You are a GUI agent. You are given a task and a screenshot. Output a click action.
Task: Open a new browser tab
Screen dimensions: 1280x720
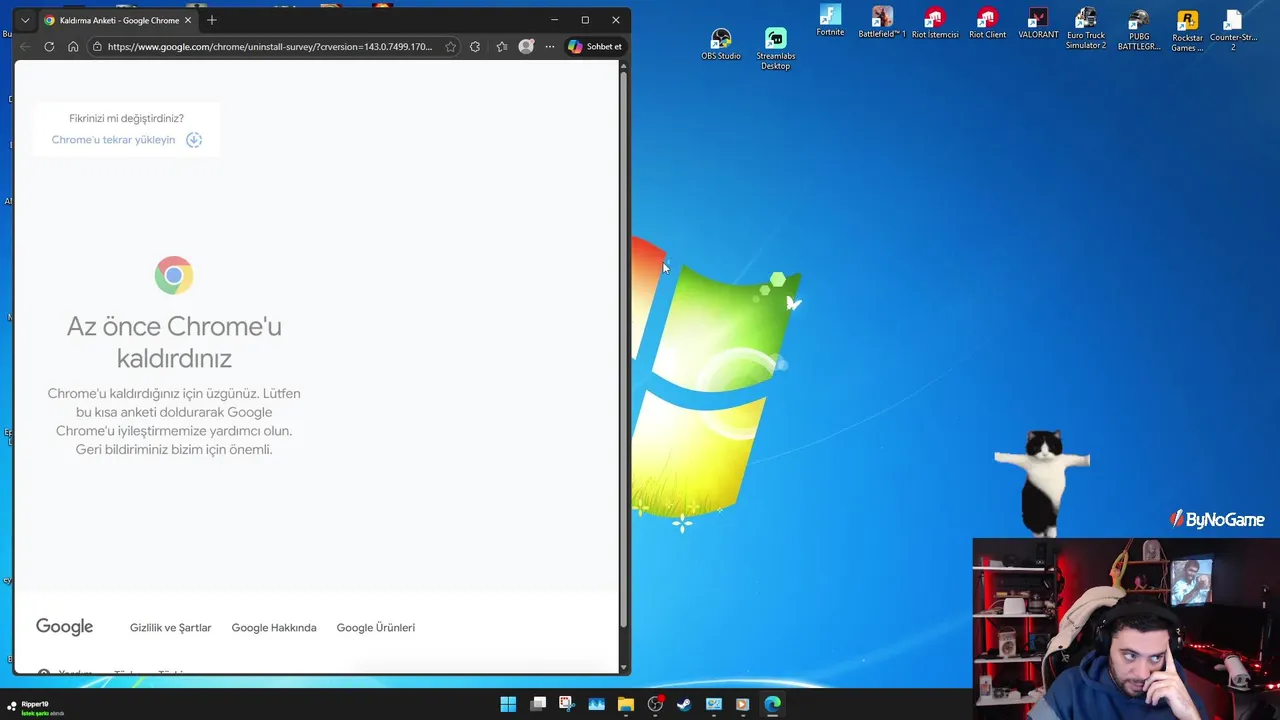(211, 20)
